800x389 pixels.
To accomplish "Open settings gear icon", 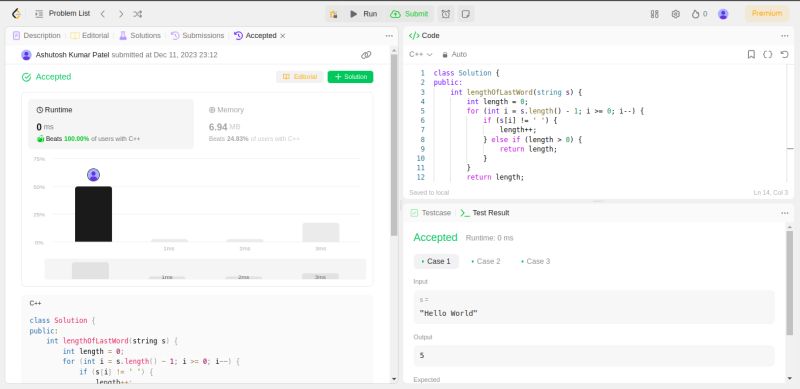I will pyautogui.click(x=676, y=14).
